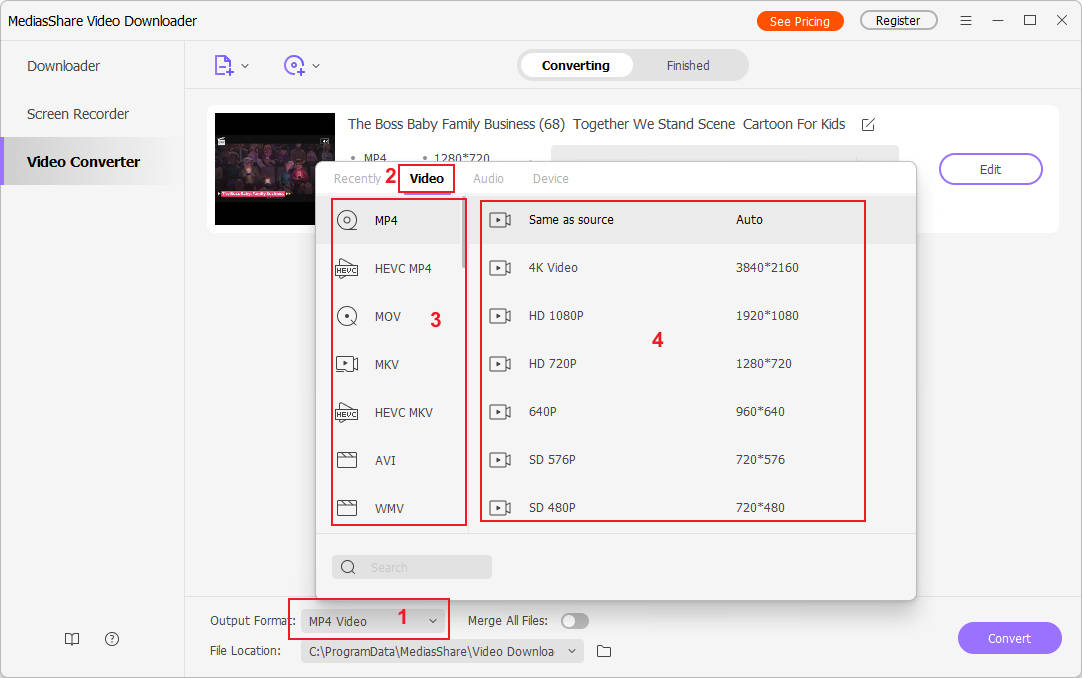1082x678 pixels.
Task: Click the Boss Baby video thumbnail
Action: click(275, 169)
